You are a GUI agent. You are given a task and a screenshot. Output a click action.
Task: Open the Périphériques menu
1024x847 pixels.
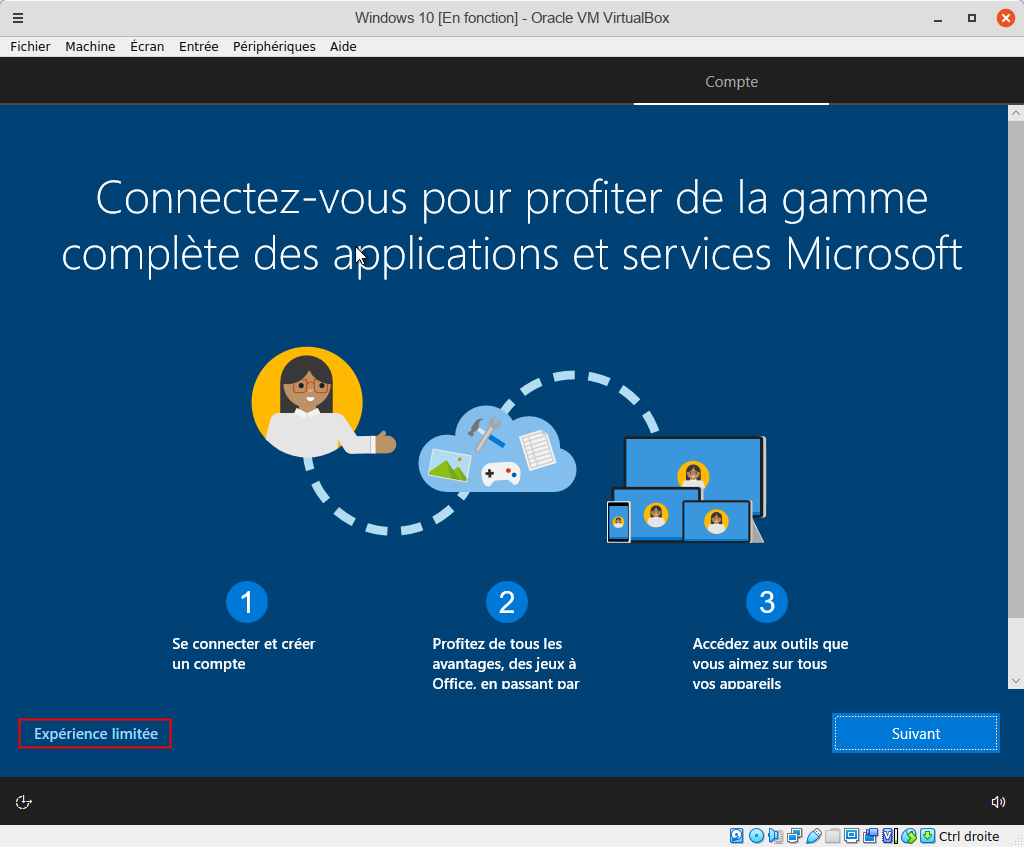pyautogui.click(x=274, y=47)
